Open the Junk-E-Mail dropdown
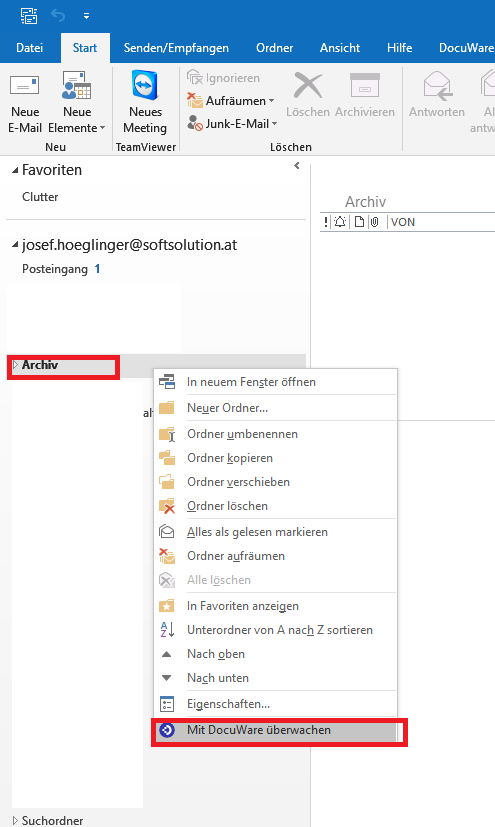This screenshot has height=827, width=495. (232, 123)
